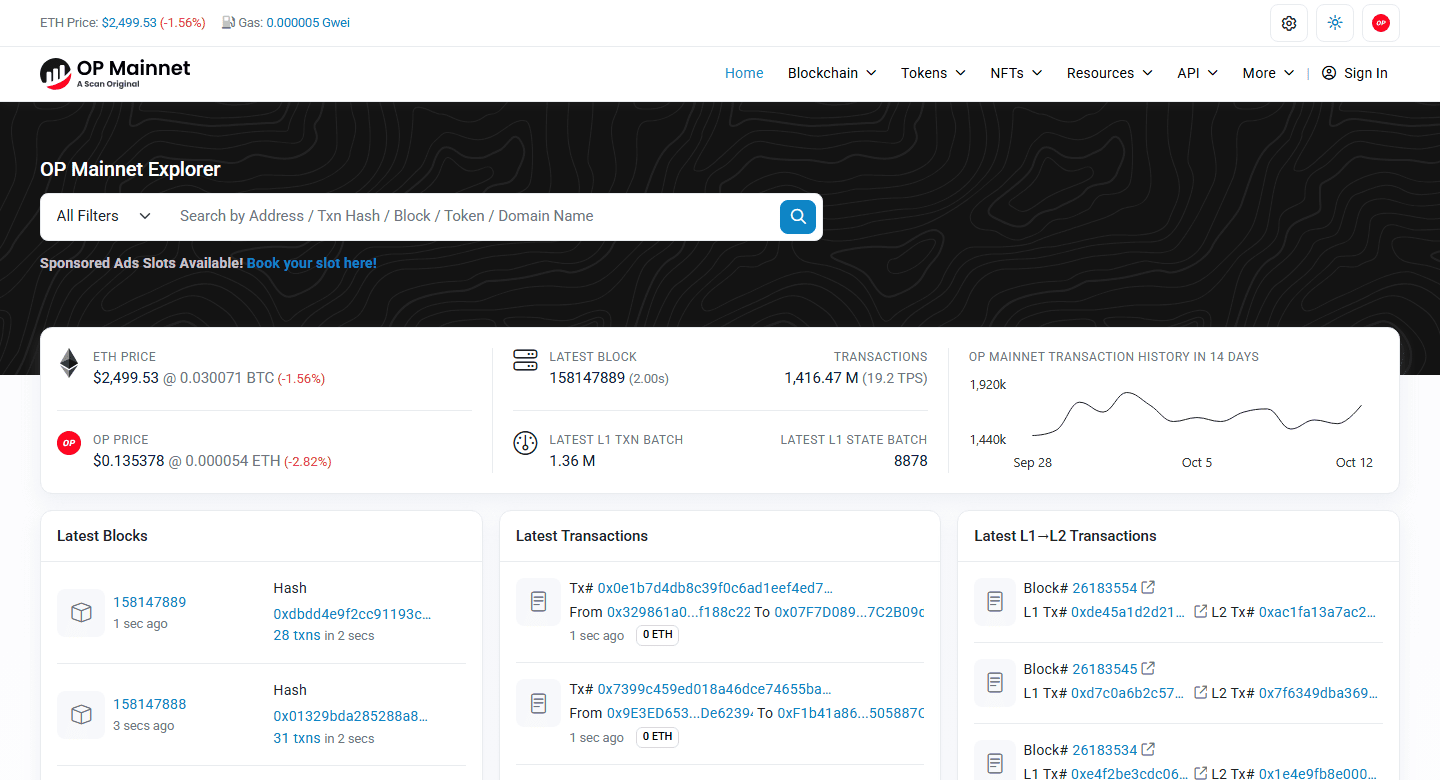Click the Gas value 0.000005 Gwei
This screenshot has height=780, width=1440.
[308, 23]
